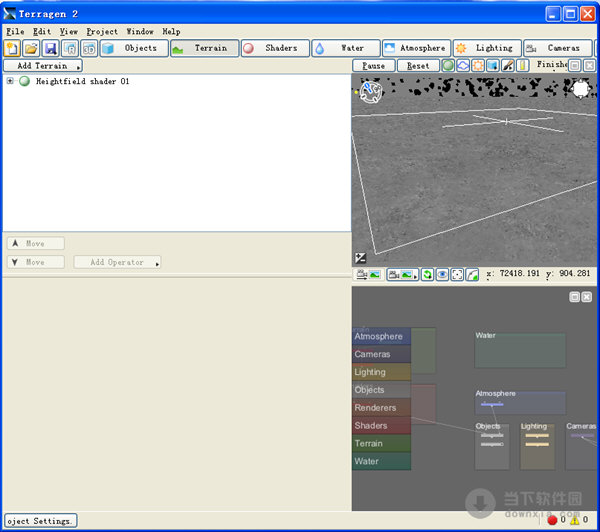The image size is (600, 532).
Task: Open the Add Operator dropdown
Action: pos(117,262)
